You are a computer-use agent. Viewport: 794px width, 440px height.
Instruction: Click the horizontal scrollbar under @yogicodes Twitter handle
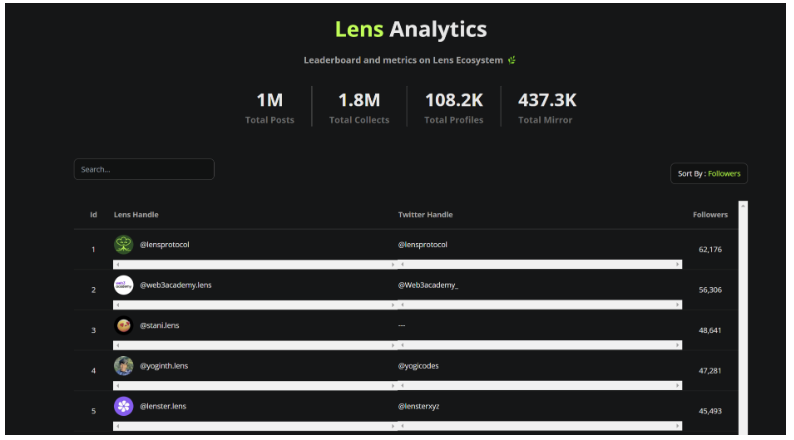[540, 386]
